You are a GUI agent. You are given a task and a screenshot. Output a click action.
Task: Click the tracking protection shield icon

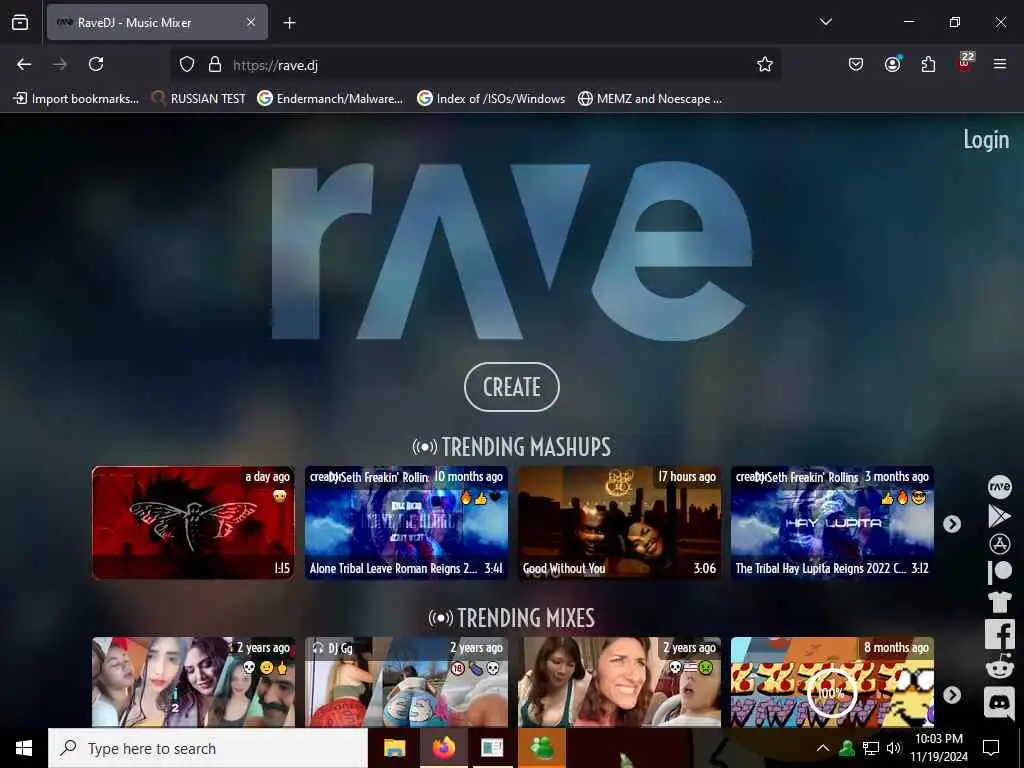point(187,64)
